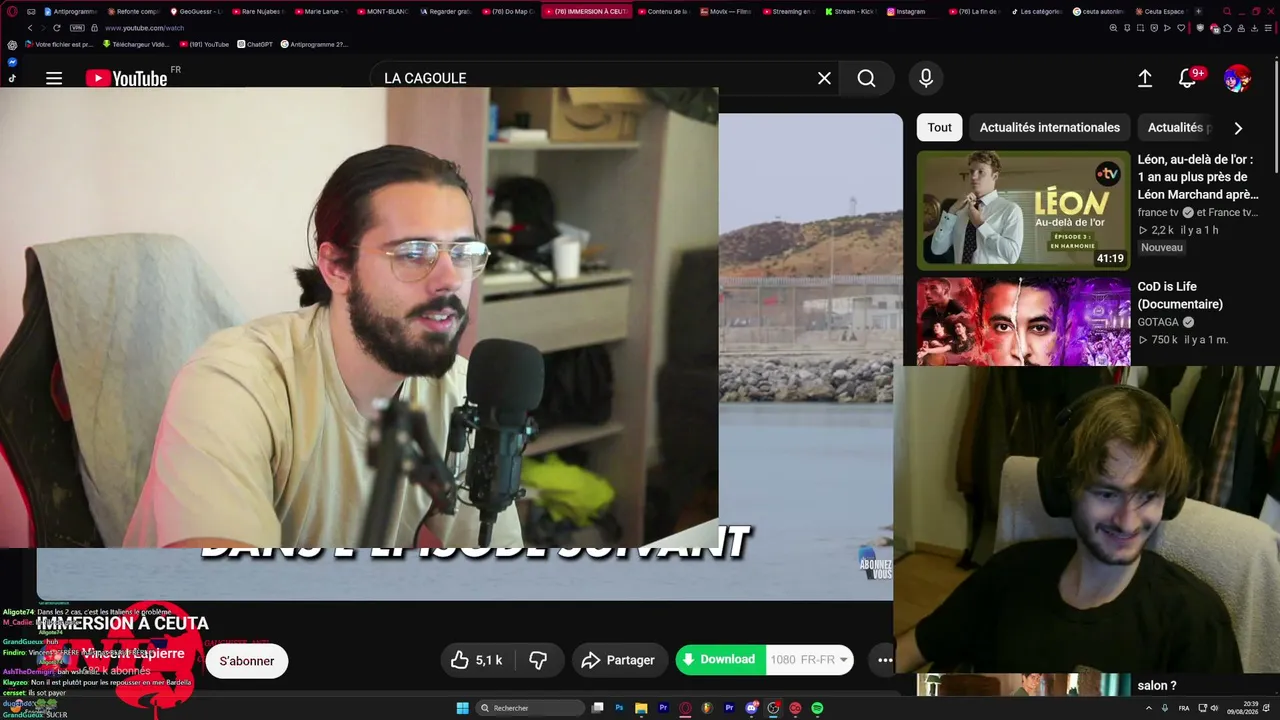Open the browser sidebar Messenger icon
Image resolution: width=1280 pixels, height=720 pixels.
(12, 62)
